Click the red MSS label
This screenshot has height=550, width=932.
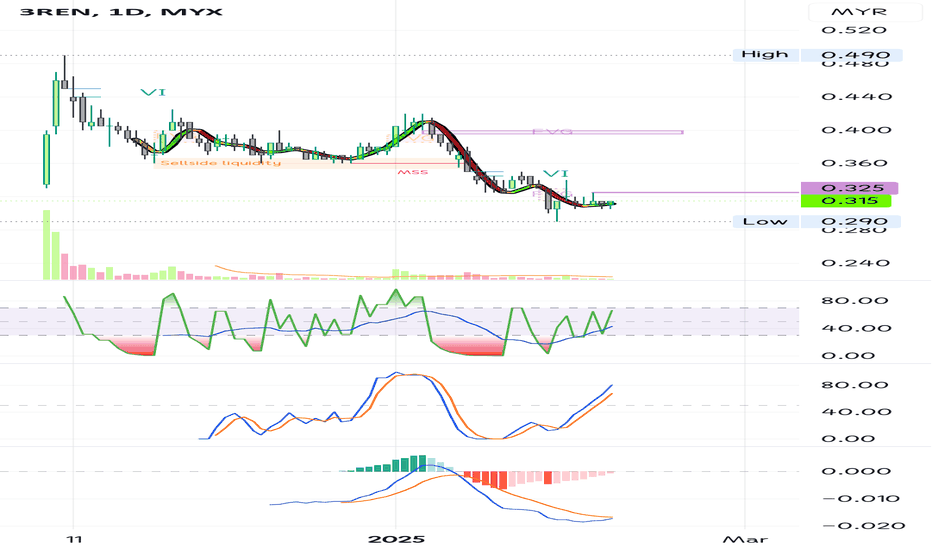[413, 172]
